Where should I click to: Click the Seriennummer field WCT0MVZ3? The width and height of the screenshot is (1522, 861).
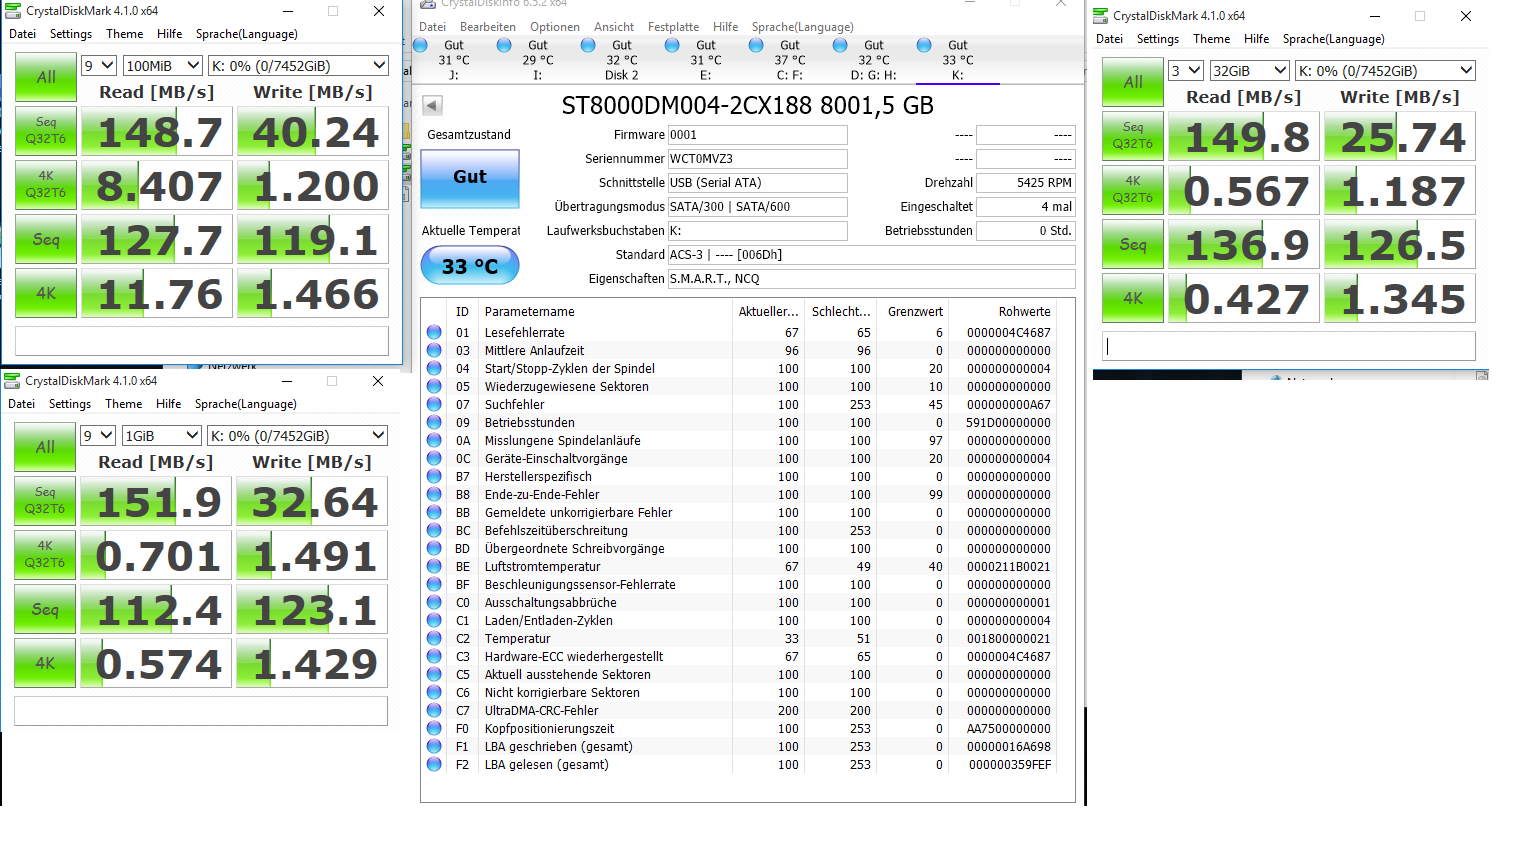point(758,159)
